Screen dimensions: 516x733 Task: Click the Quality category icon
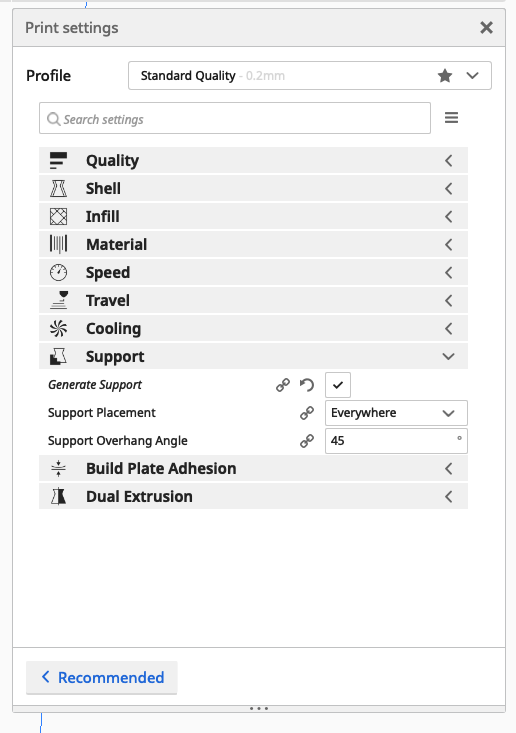coord(58,160)
